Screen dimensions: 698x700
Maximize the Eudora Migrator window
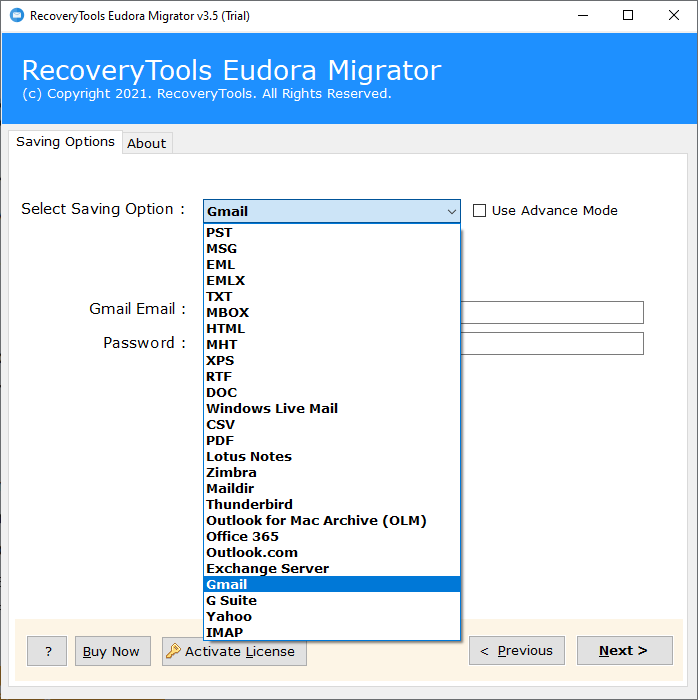[628, 16]
